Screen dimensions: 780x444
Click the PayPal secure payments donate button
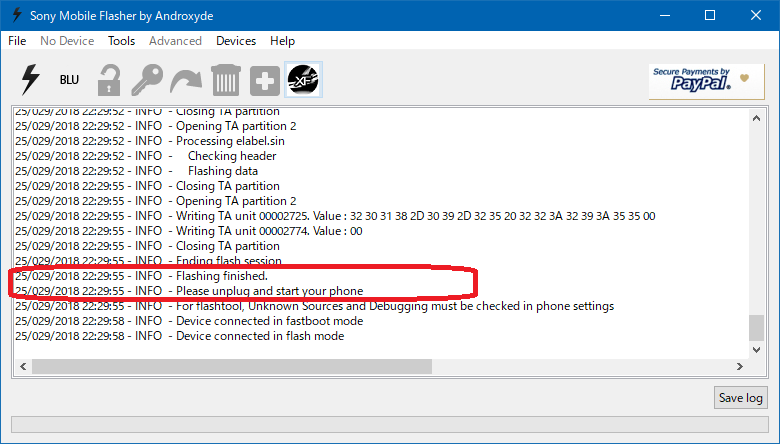click(x=706, y=82)
